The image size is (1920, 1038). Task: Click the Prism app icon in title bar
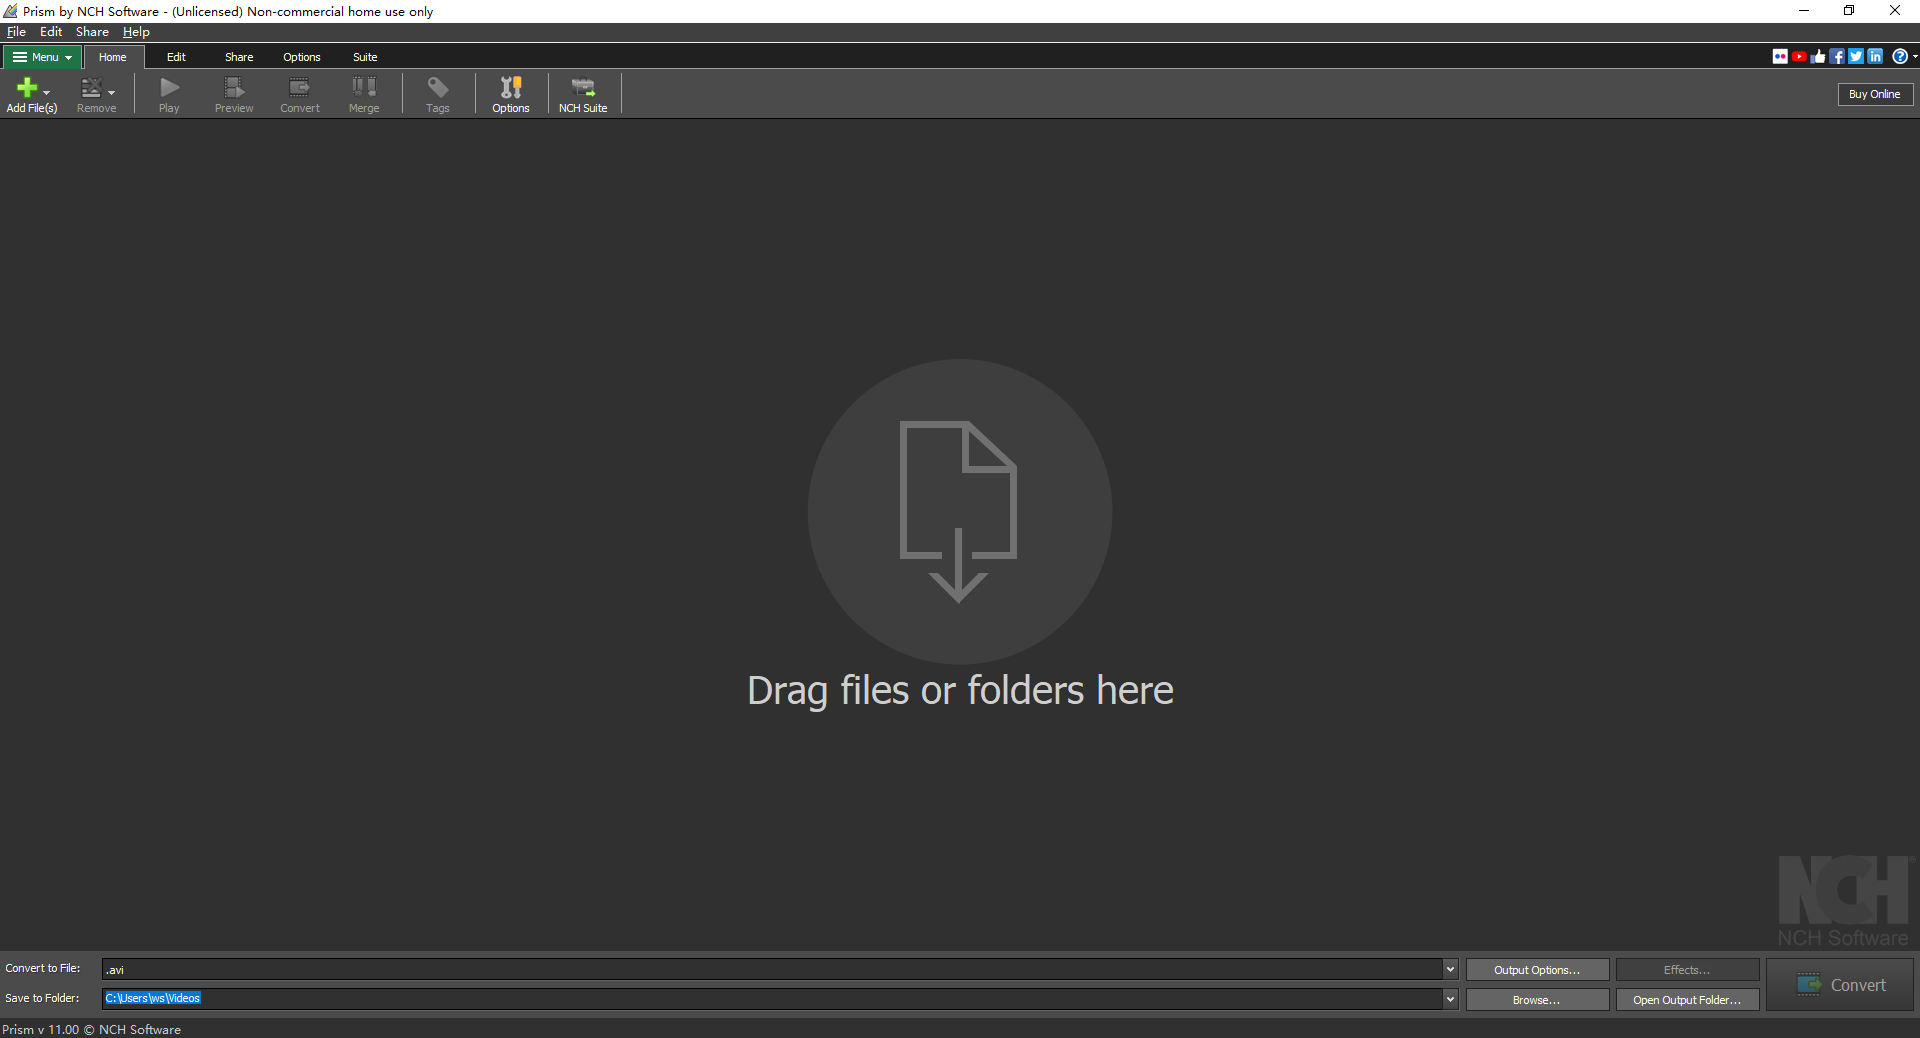pos(10,11)
